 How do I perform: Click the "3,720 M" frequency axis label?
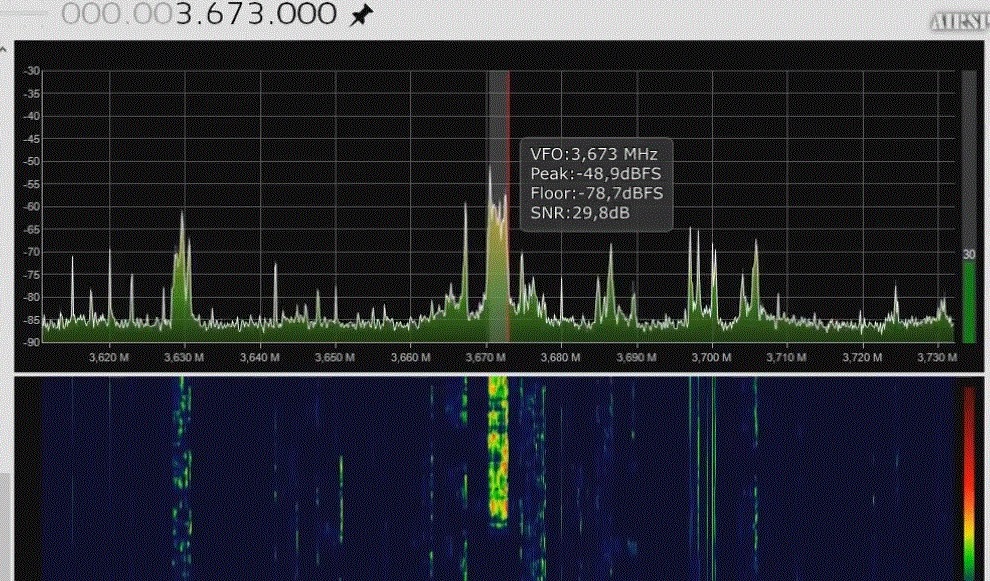click(x=862, y=357)
